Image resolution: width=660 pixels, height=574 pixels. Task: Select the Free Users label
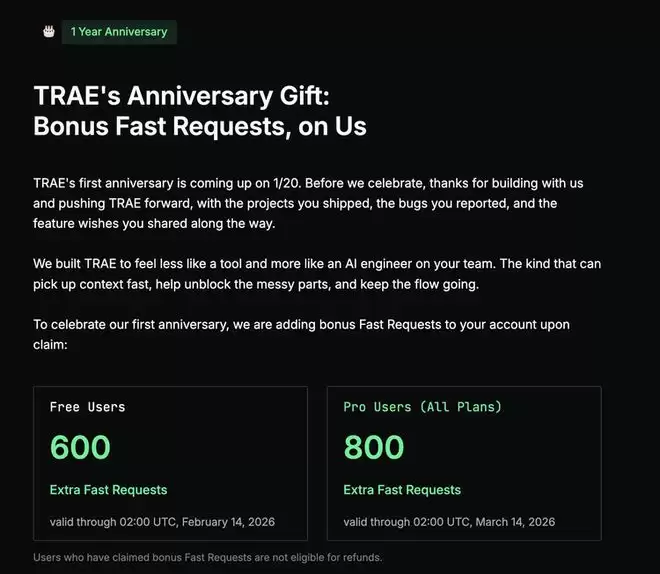pyautogui.click(x=88, y=407)
